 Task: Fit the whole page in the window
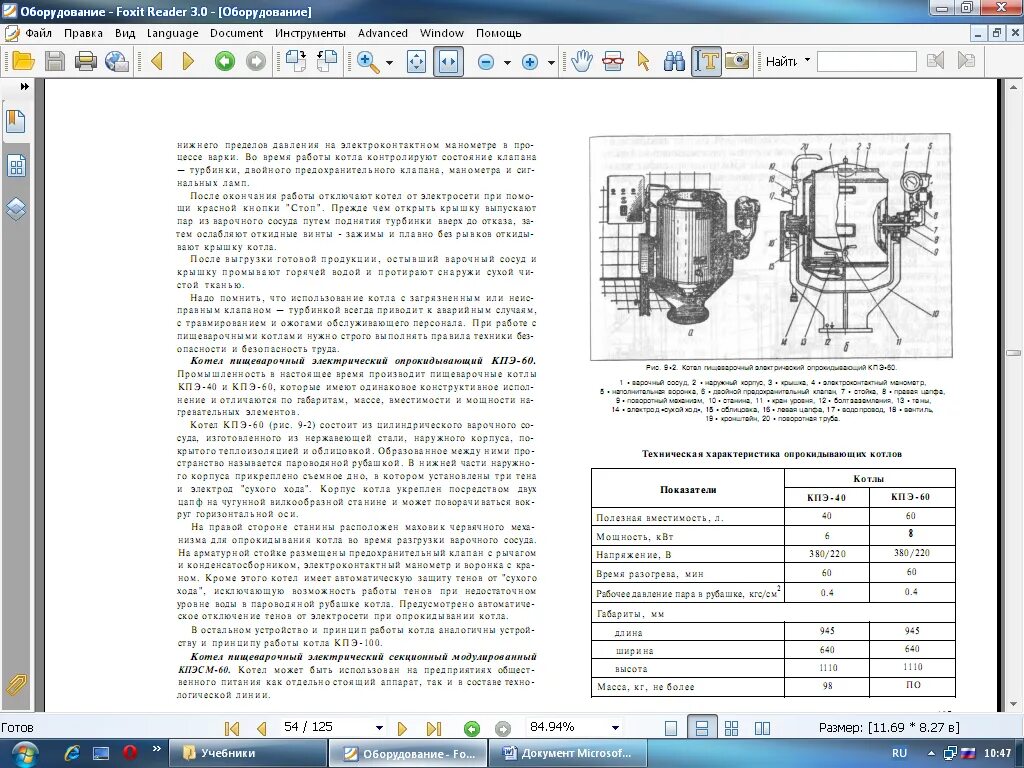coord(416,61)
